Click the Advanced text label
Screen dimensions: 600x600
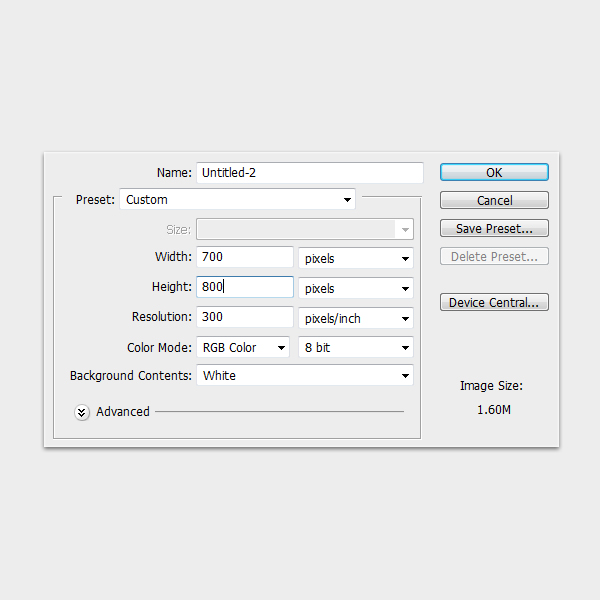[x=123, y=412]
